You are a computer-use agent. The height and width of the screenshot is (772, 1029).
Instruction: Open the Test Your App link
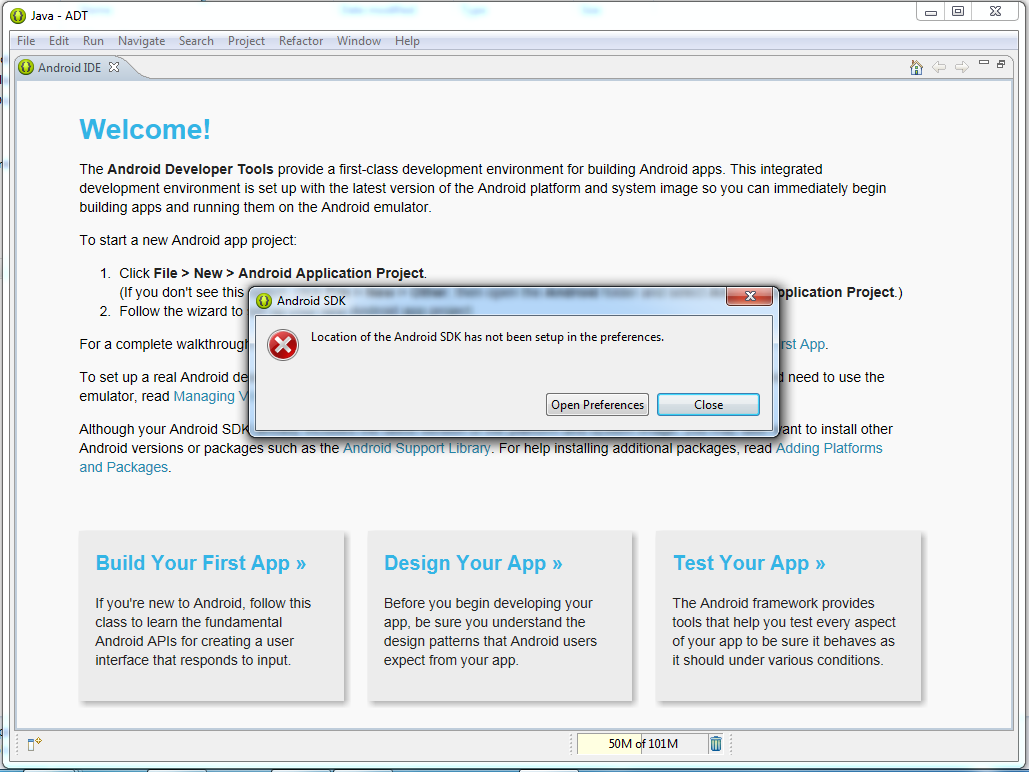749,563
